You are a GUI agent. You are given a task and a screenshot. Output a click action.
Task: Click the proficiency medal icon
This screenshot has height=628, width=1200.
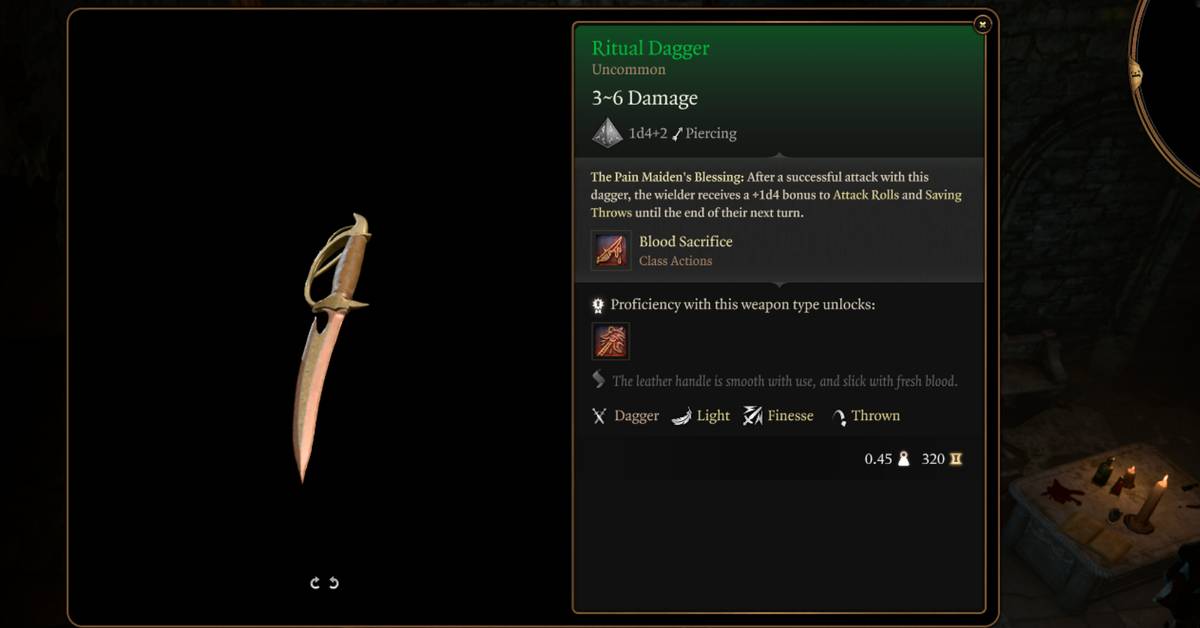pos(598,305)
